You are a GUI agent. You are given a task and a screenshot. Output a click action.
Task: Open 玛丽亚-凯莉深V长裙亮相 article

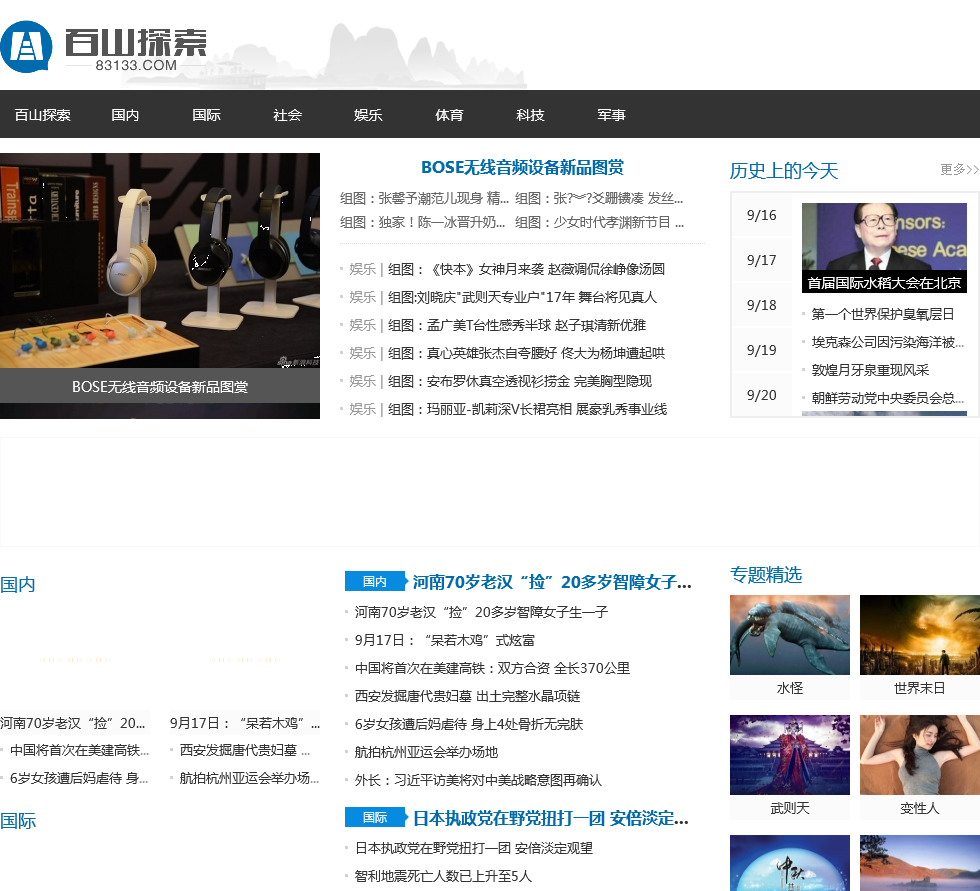[528, 409]
